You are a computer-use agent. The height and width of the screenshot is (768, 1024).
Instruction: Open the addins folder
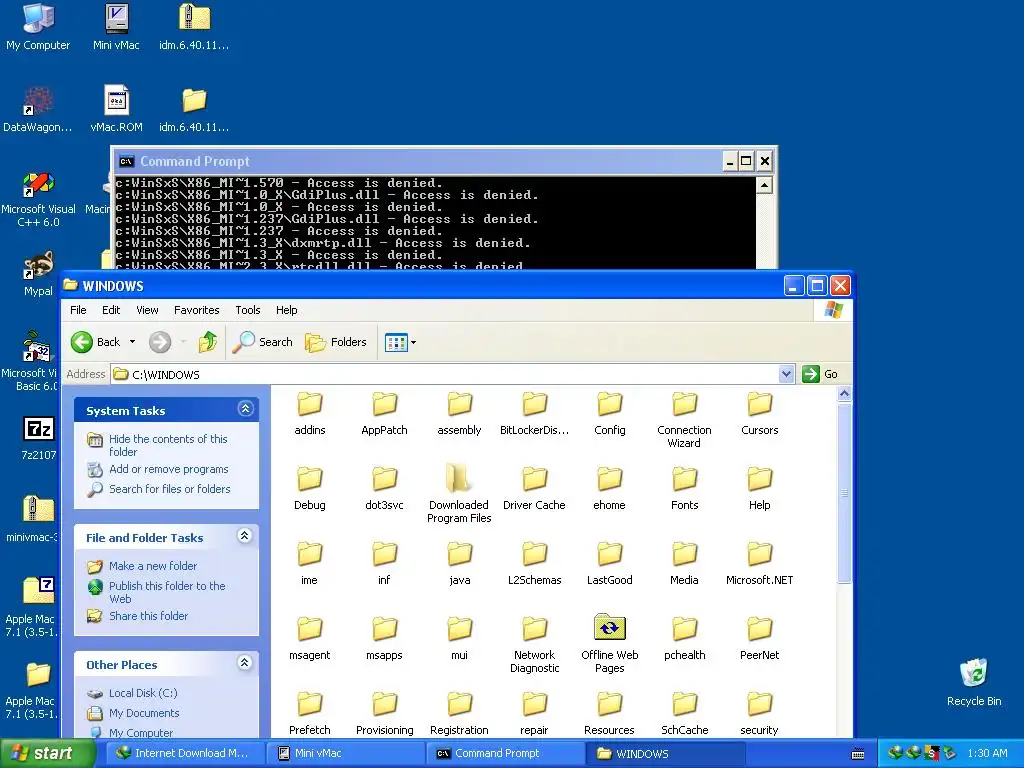pos(310,413)
